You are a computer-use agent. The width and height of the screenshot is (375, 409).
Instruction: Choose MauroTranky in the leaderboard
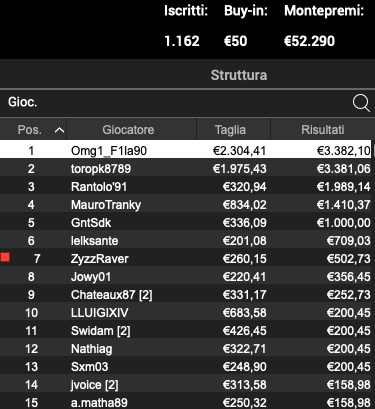click(187, 204)
